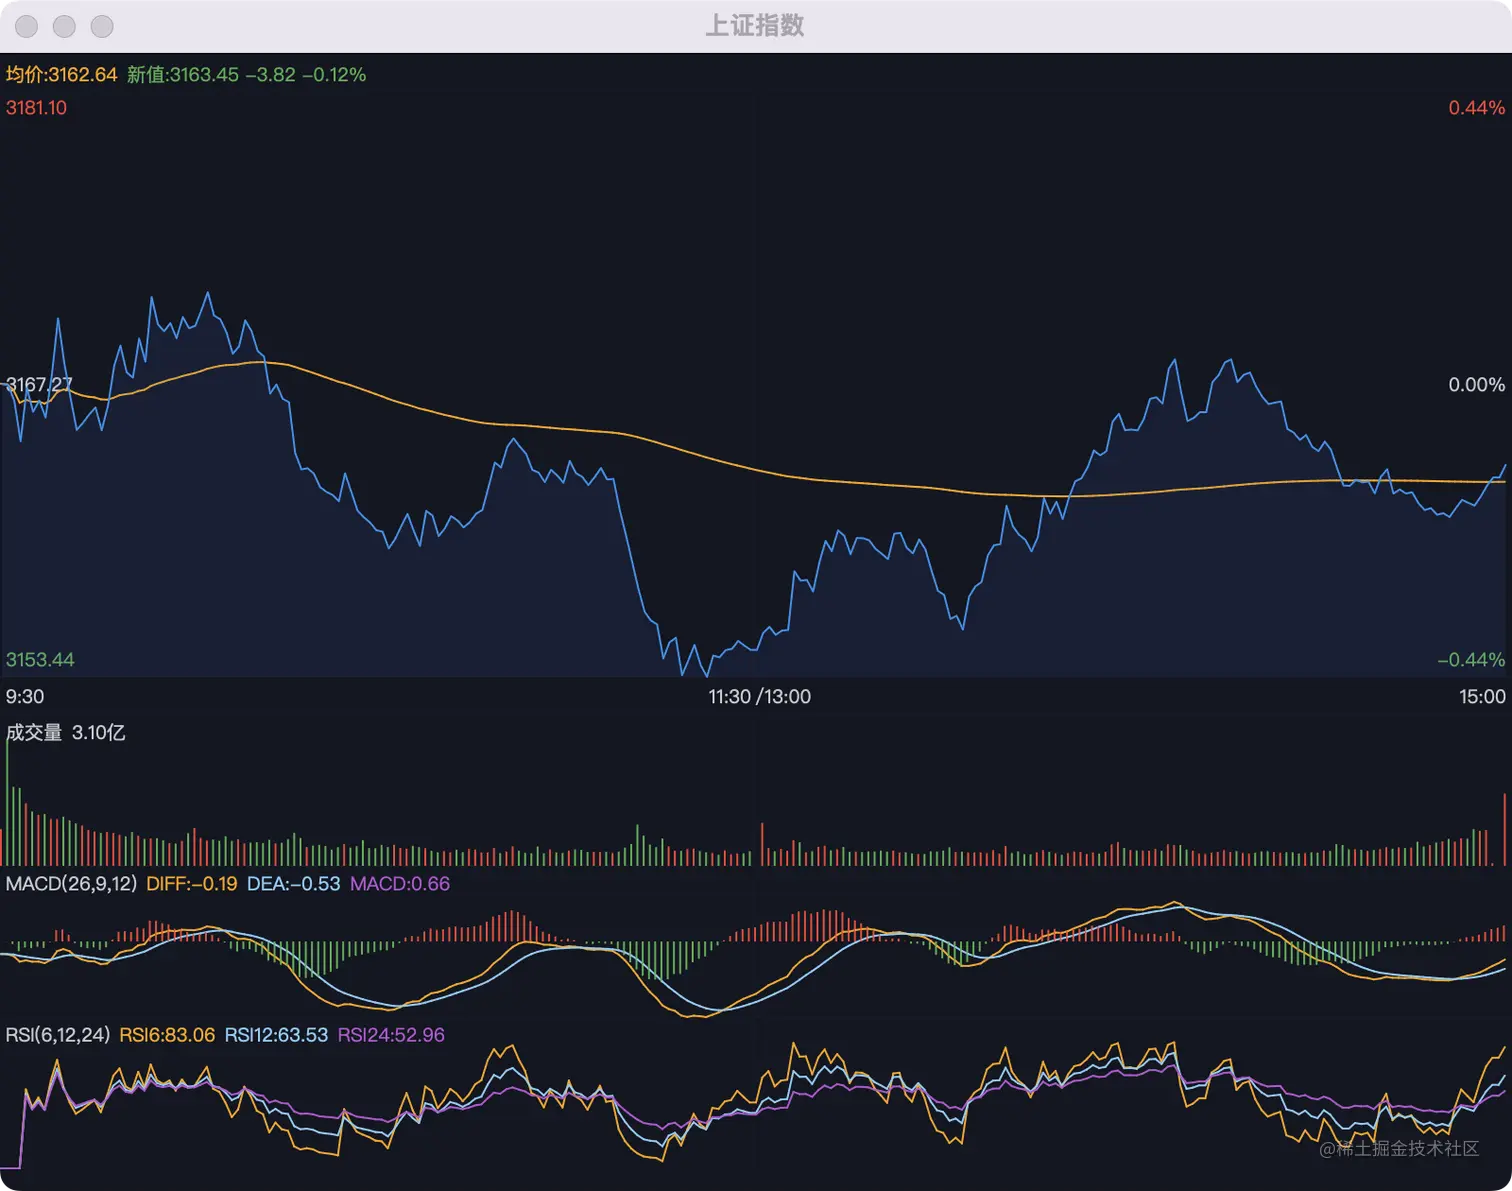Click the green zoom window button
The image size is (1512, 1191).
(102, 26)
